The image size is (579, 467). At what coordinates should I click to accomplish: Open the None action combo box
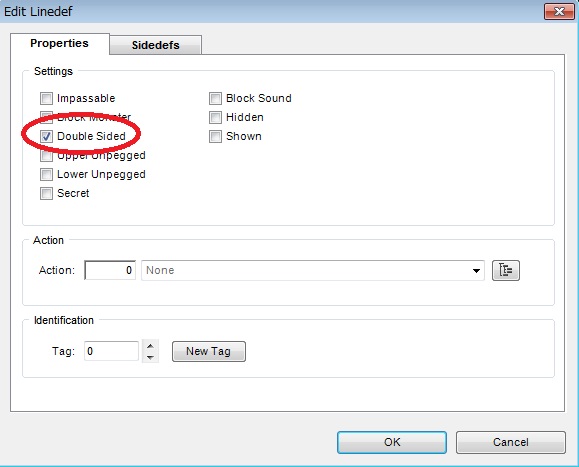313,270
